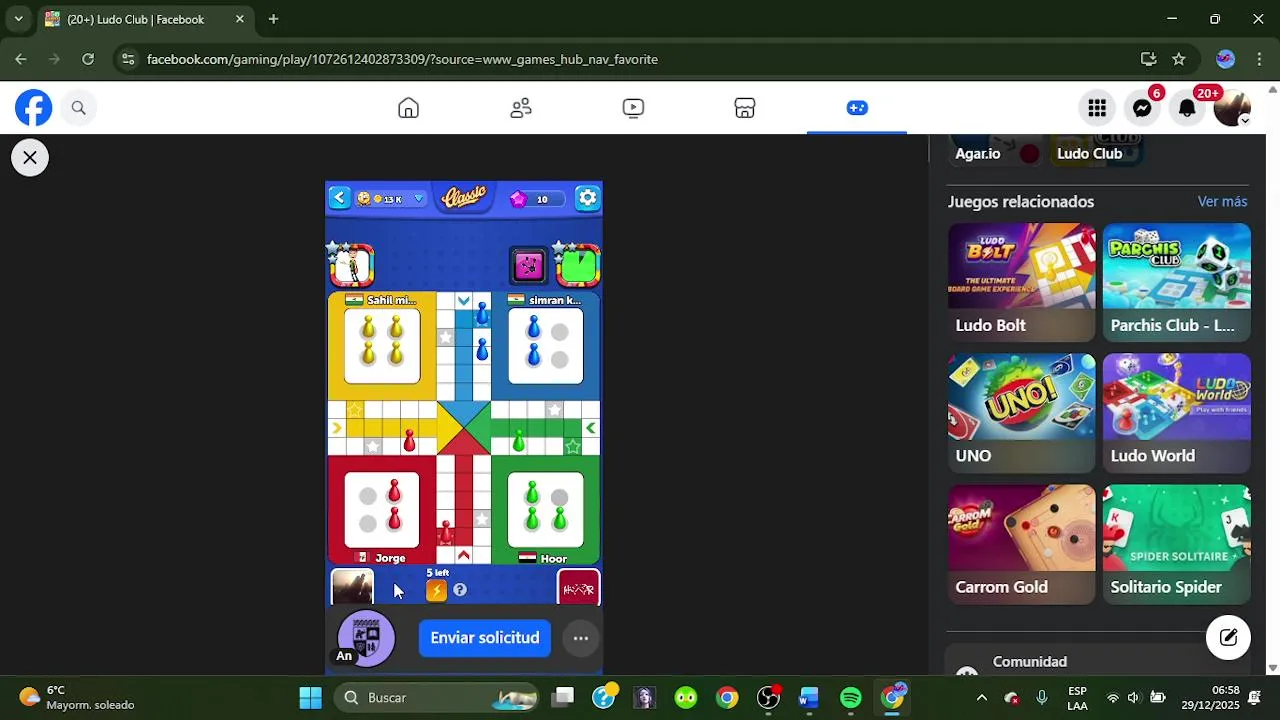The image size is (1280, 720).
Task: Select the green token on the board path
Action: point(519,439)
